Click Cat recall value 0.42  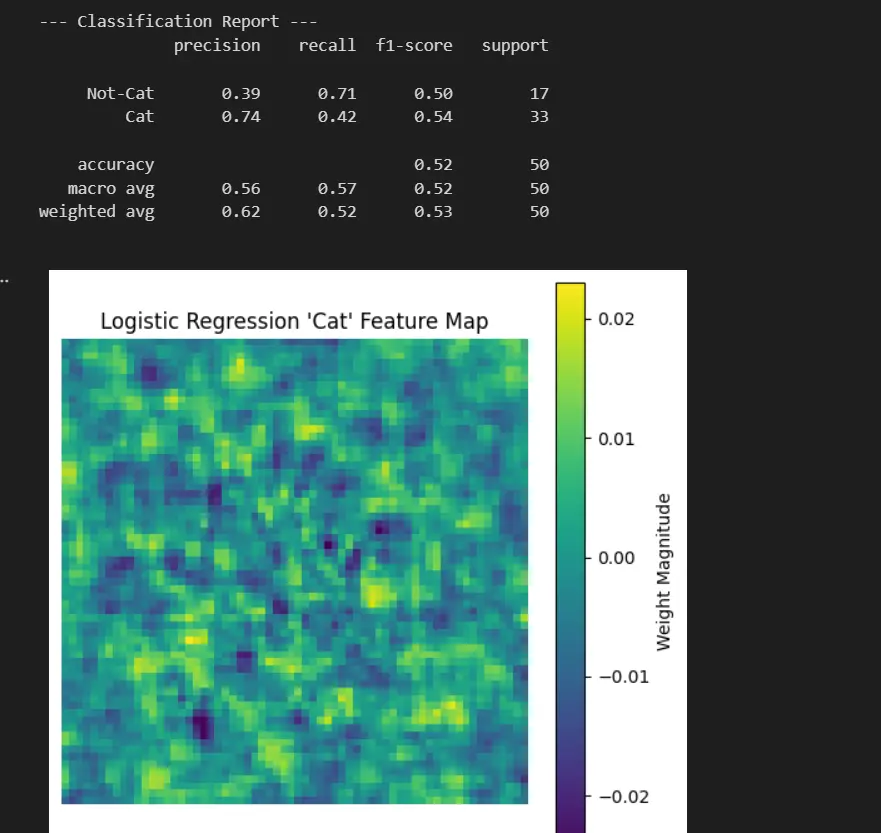[x=337, y=117]
